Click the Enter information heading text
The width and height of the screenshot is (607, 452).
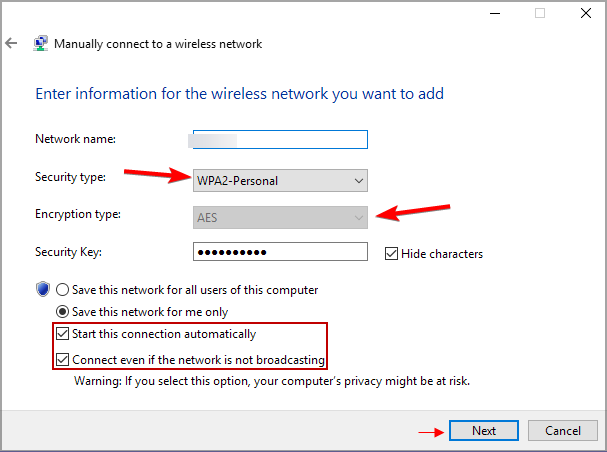coord(239,94)
